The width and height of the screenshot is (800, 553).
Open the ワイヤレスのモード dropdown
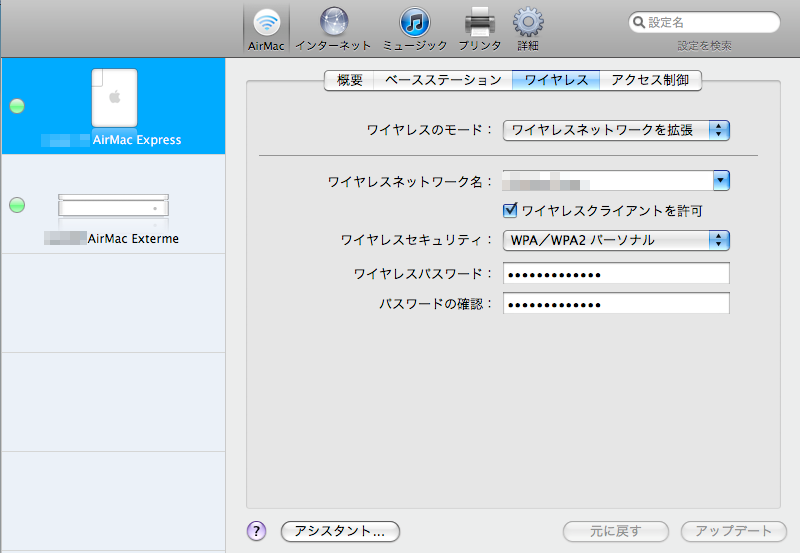[616, 130]
